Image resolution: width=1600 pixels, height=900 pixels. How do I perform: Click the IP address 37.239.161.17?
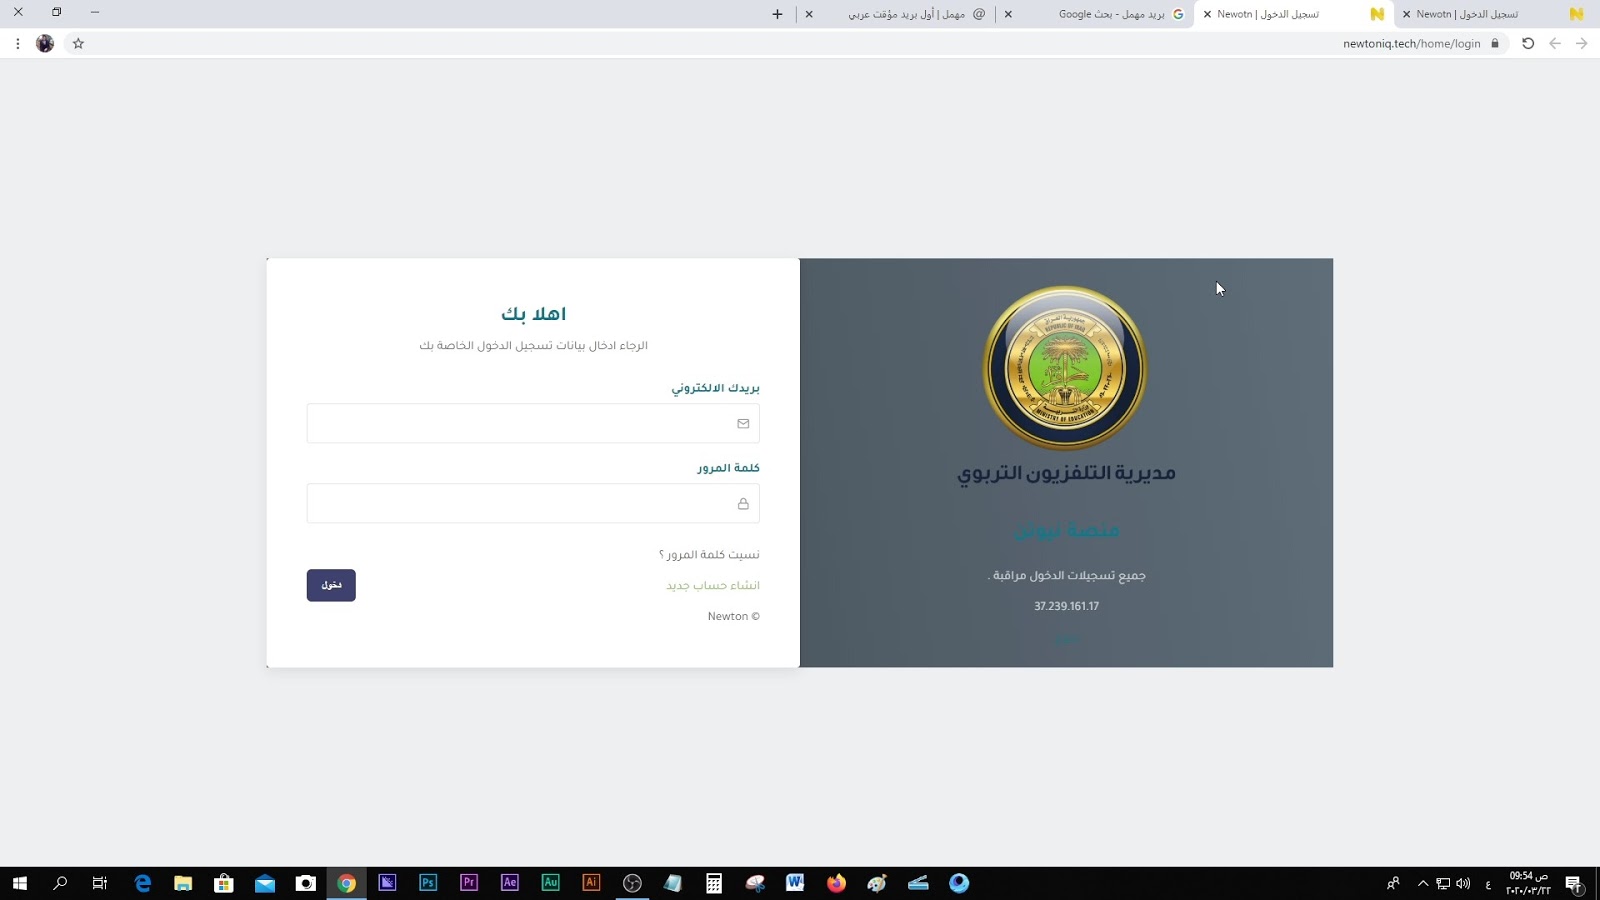[x=1066, y=606]
